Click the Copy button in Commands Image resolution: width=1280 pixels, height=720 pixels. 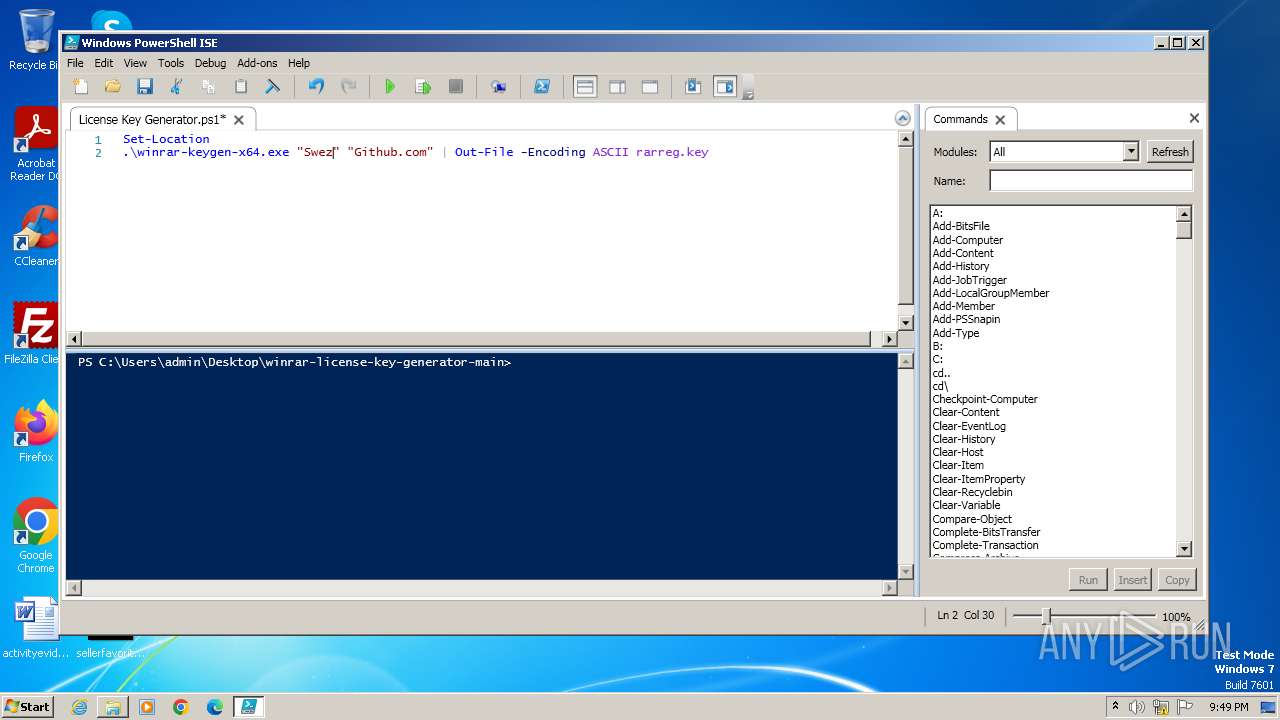point(1177,580)
